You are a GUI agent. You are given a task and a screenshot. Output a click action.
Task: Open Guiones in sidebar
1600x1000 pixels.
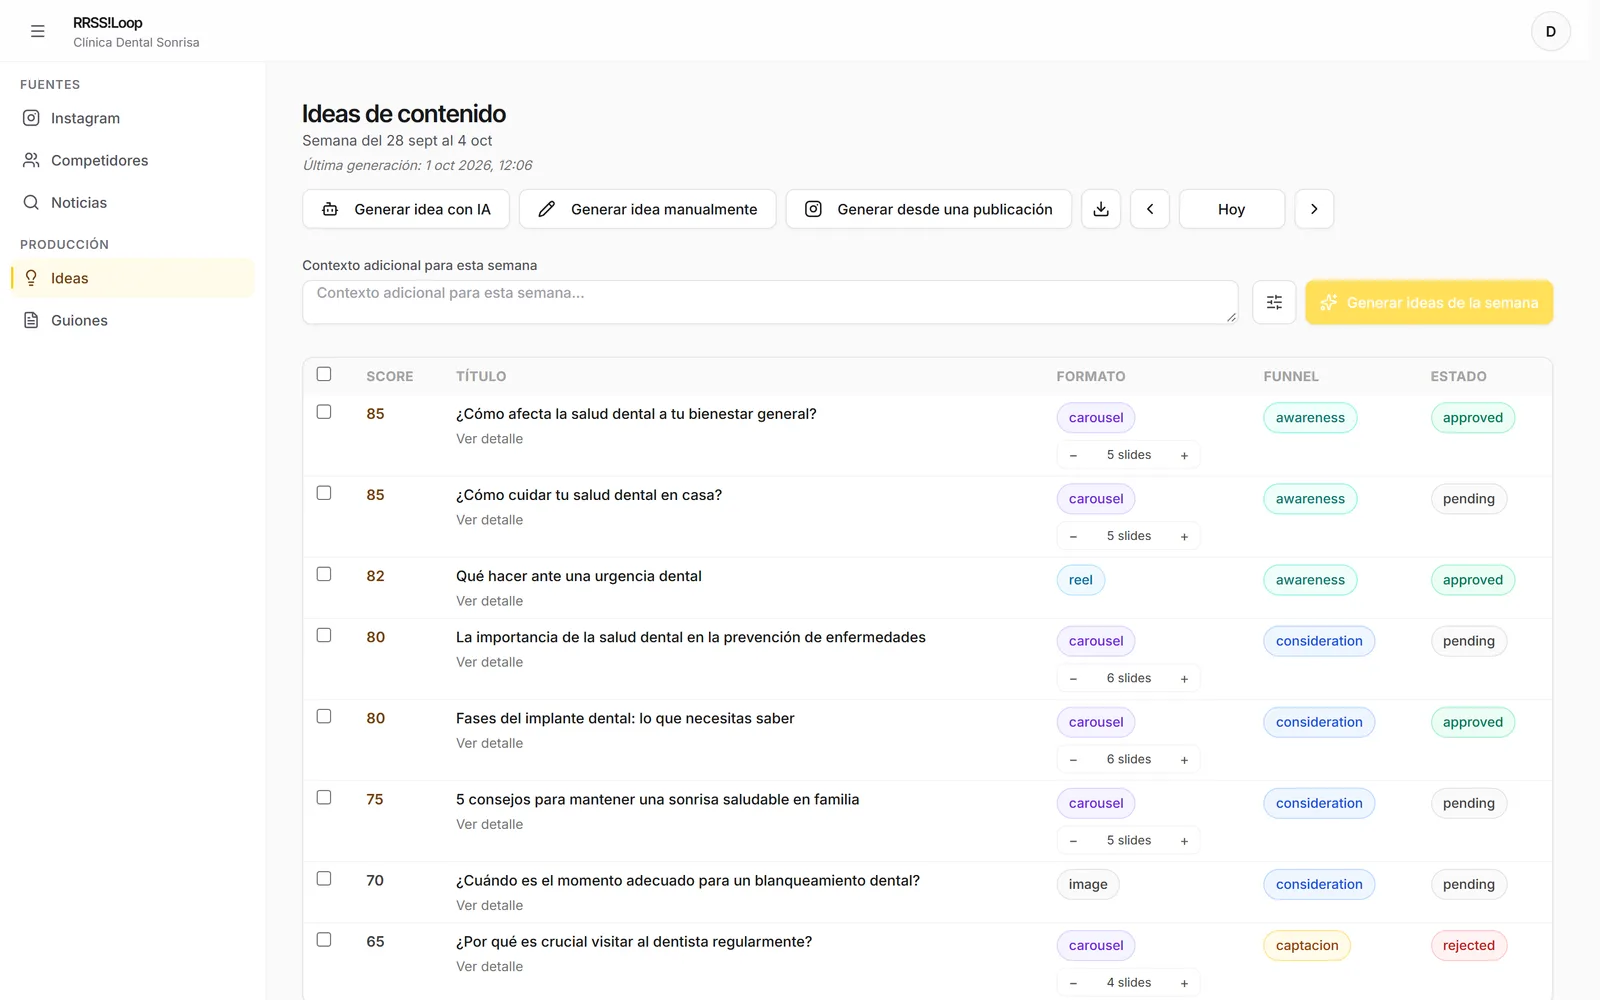(x=132, y=320)
